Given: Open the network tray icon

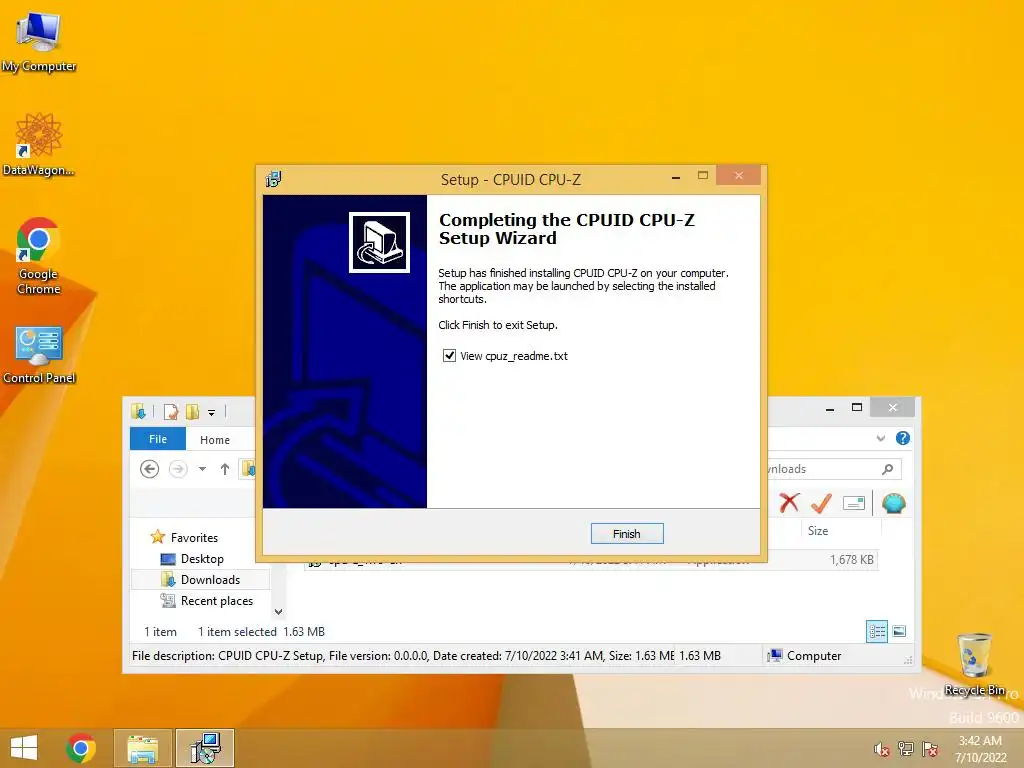Looking at the screenshot, I should (906, 749).
